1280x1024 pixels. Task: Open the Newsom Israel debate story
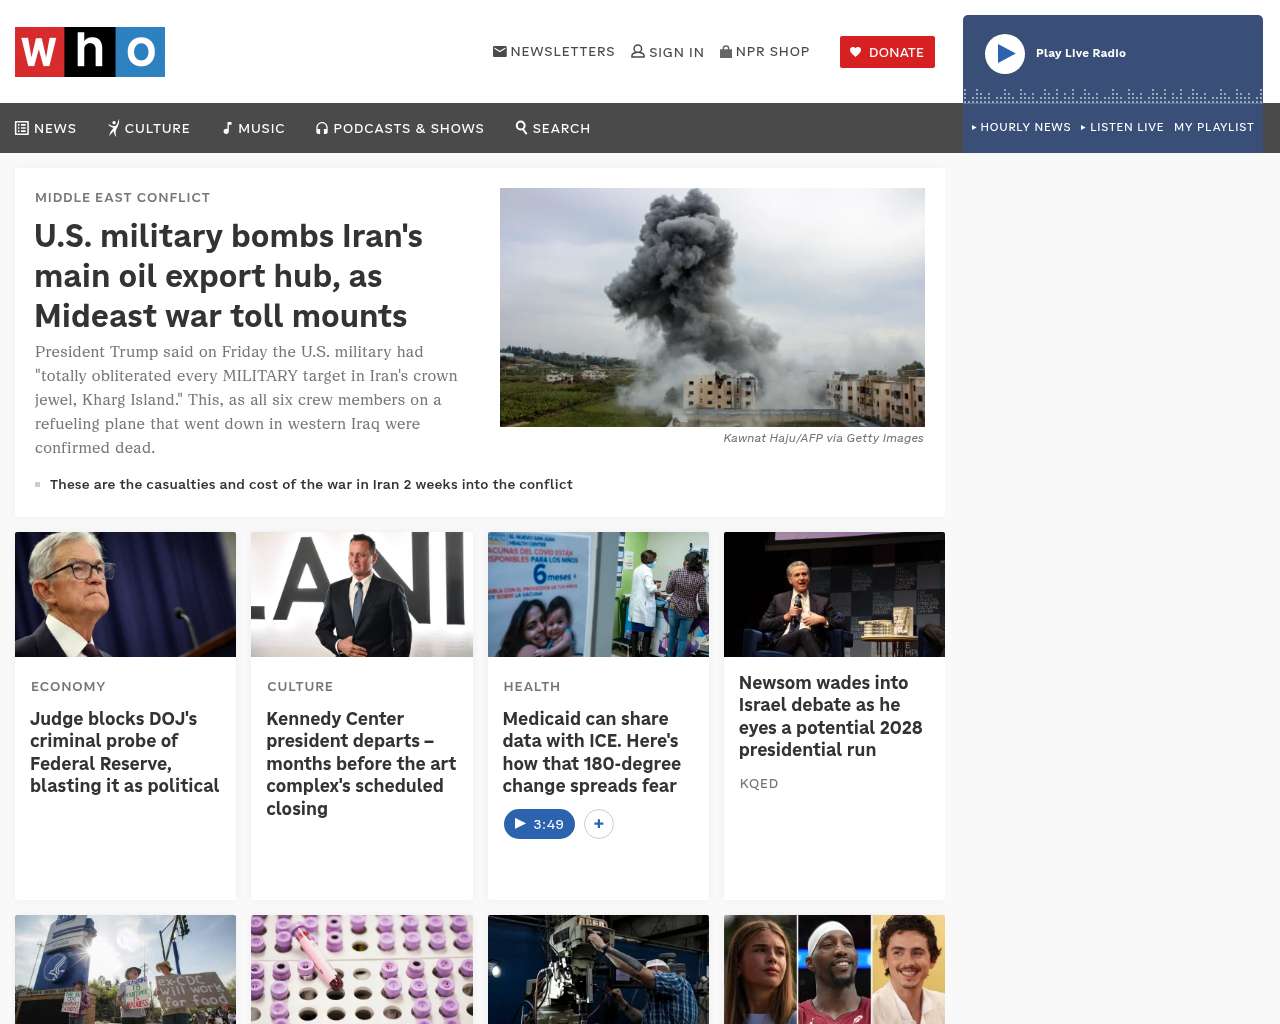tap(830, 716)
